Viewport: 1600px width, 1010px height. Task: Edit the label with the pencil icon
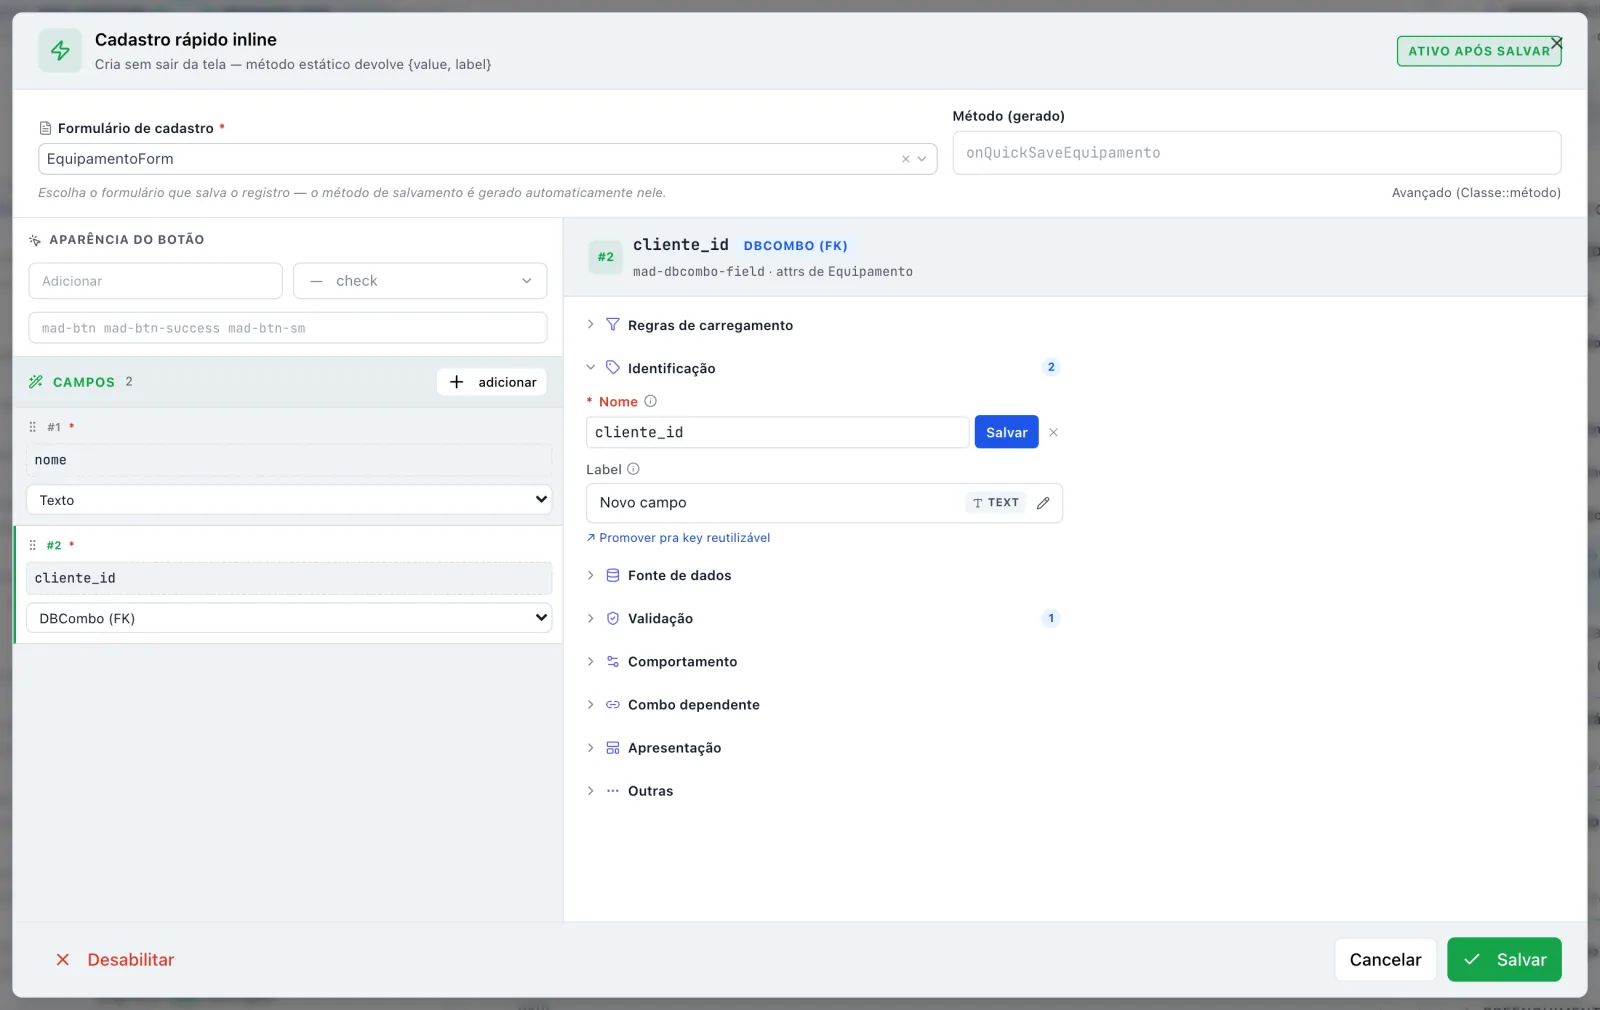click(x=1043, y=503)
